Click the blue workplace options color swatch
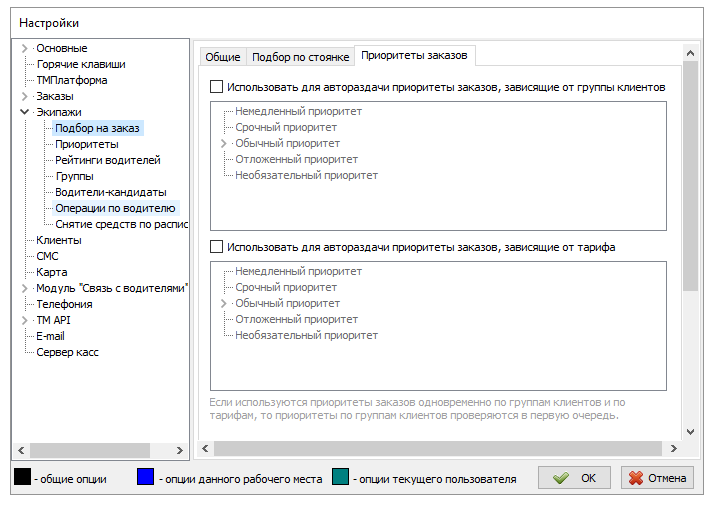The image size is (713, 505). (146, 478)
